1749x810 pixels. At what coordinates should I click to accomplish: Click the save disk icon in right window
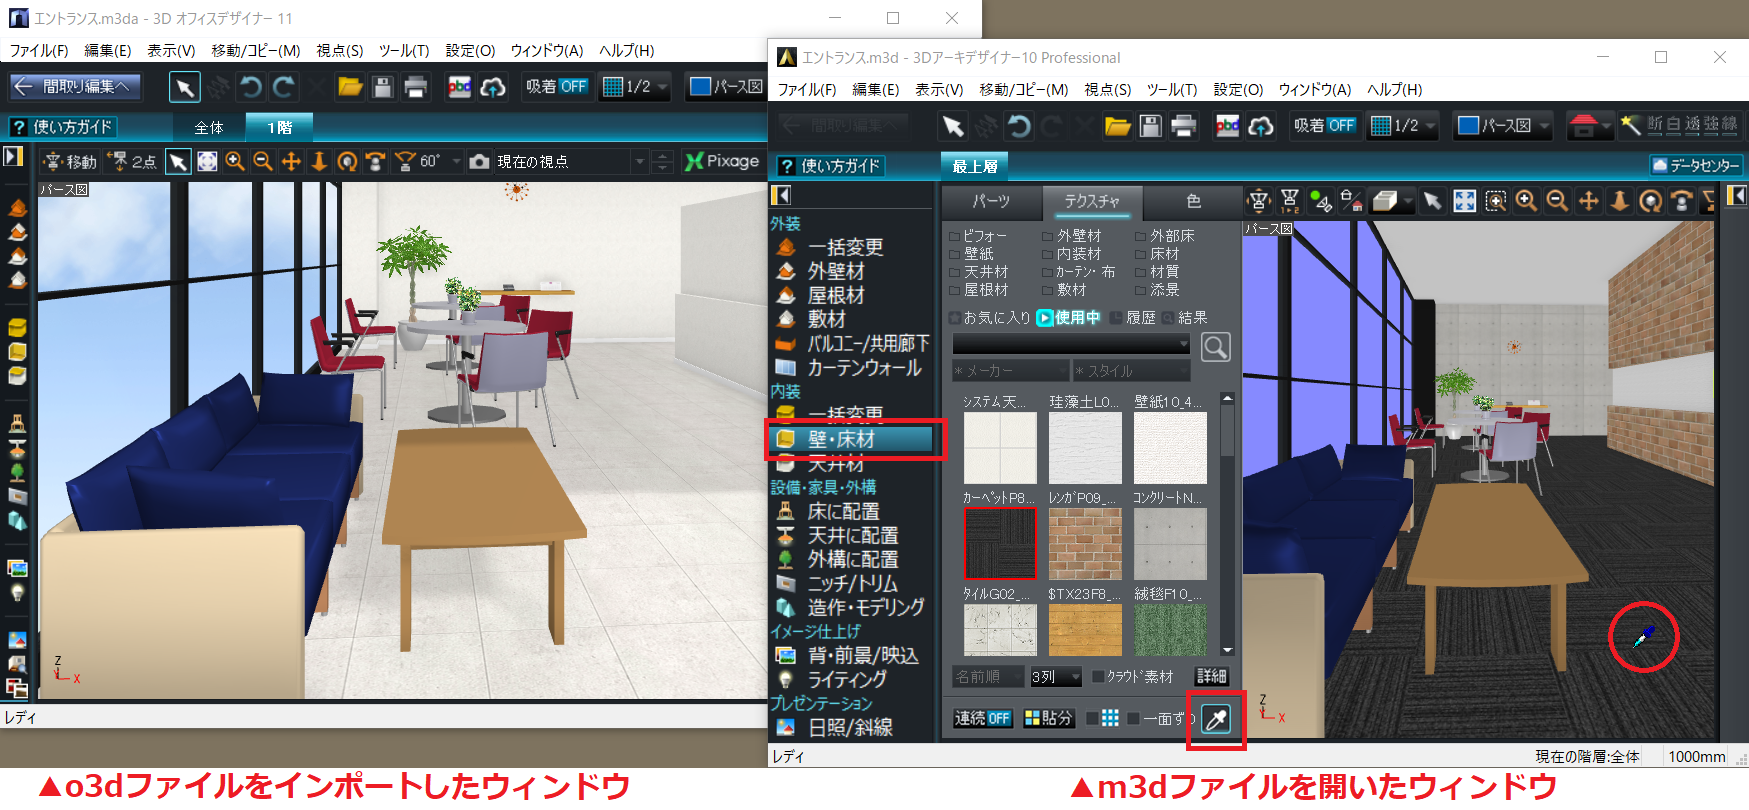click(1151, 126)
